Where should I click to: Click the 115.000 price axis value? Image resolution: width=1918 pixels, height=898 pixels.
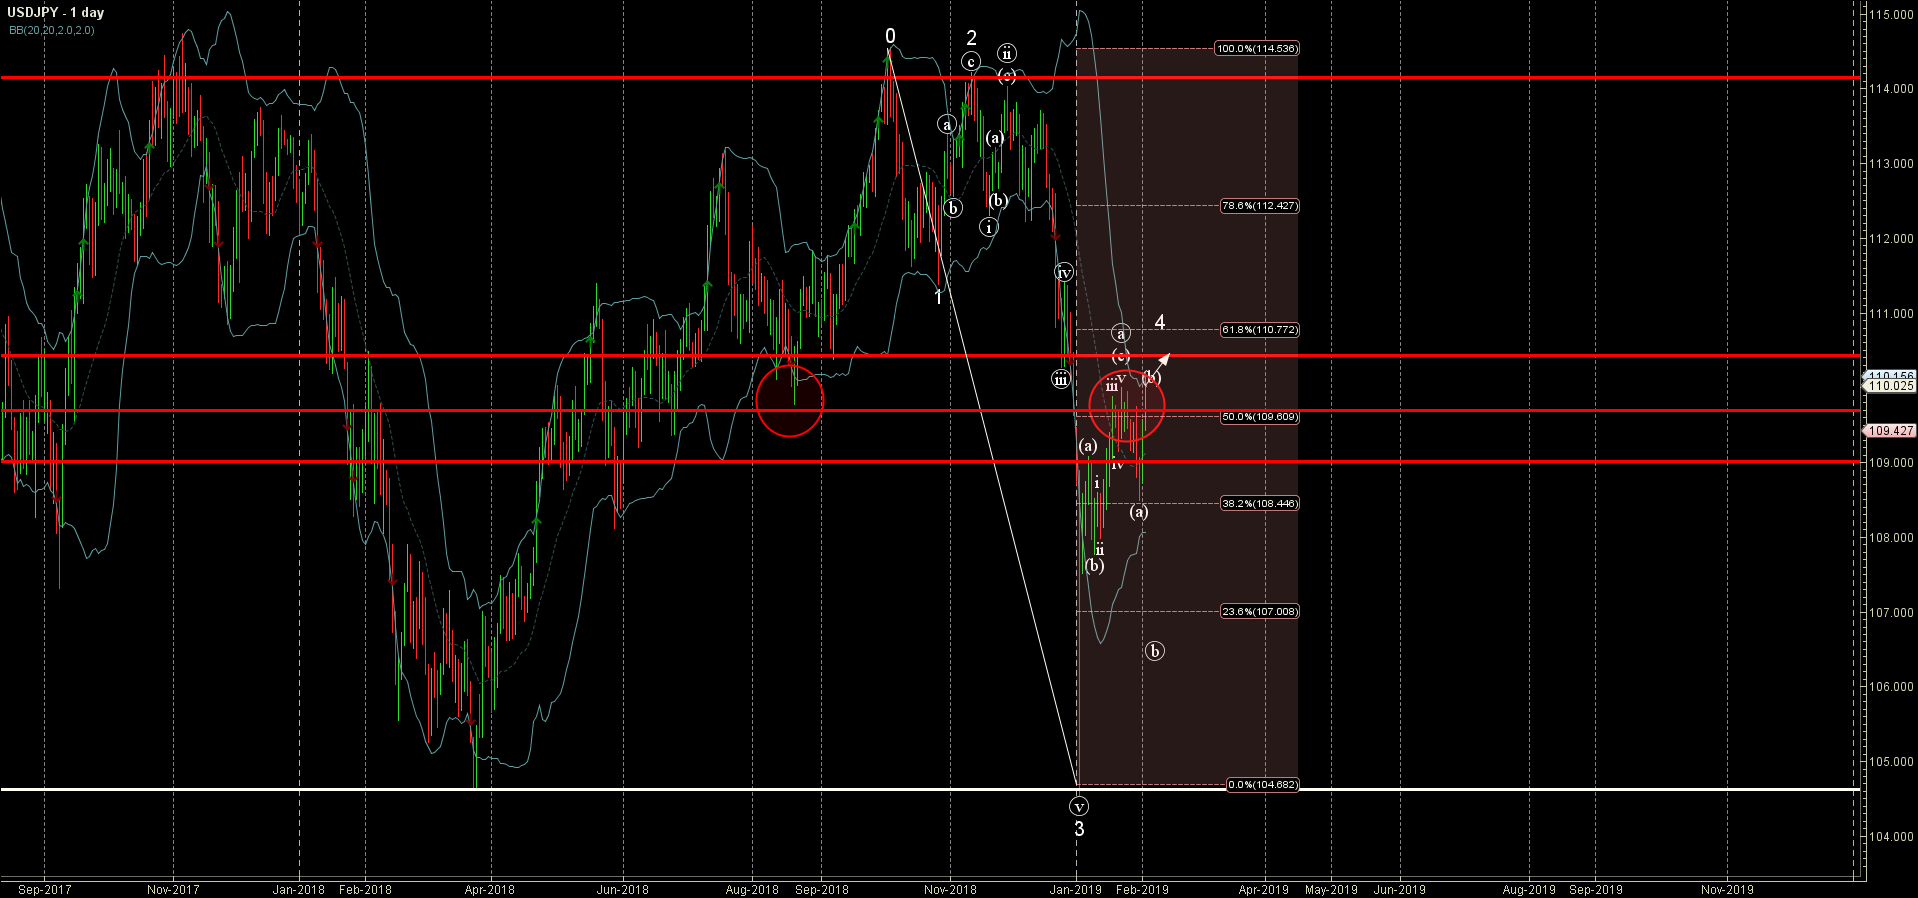tap(1890, 15)
